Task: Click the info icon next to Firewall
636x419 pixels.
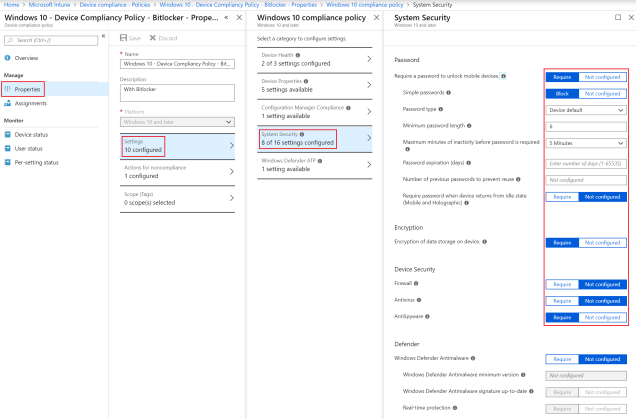Action: tap(415, 284)
